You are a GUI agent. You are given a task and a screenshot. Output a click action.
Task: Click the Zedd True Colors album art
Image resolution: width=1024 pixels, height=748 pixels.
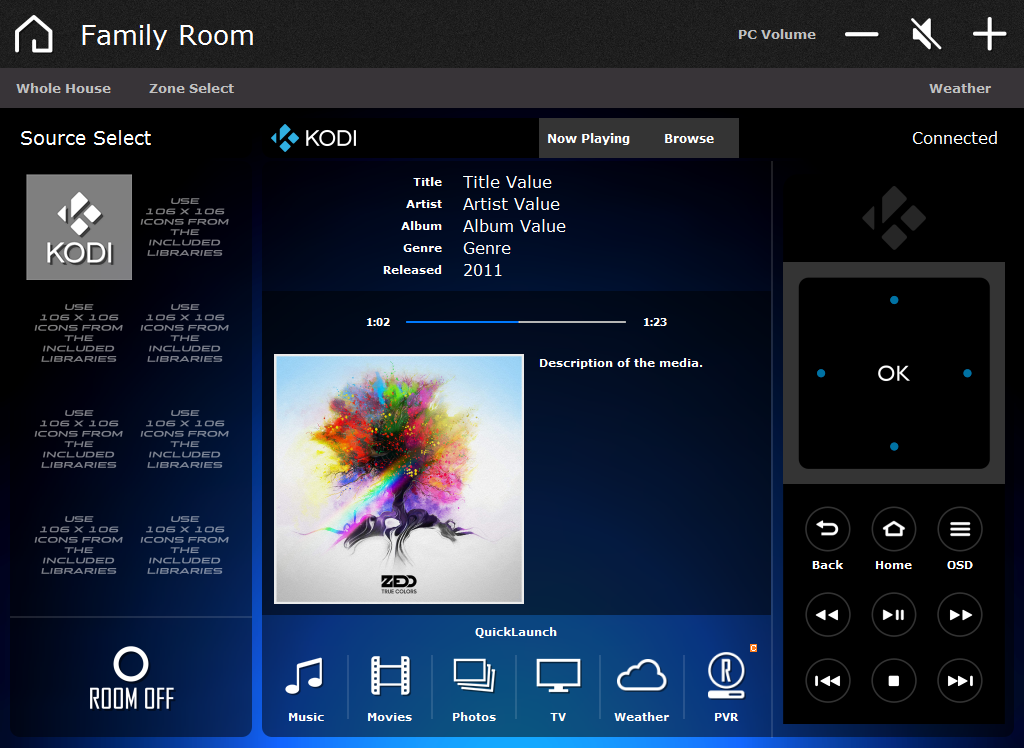coord(399,479)
